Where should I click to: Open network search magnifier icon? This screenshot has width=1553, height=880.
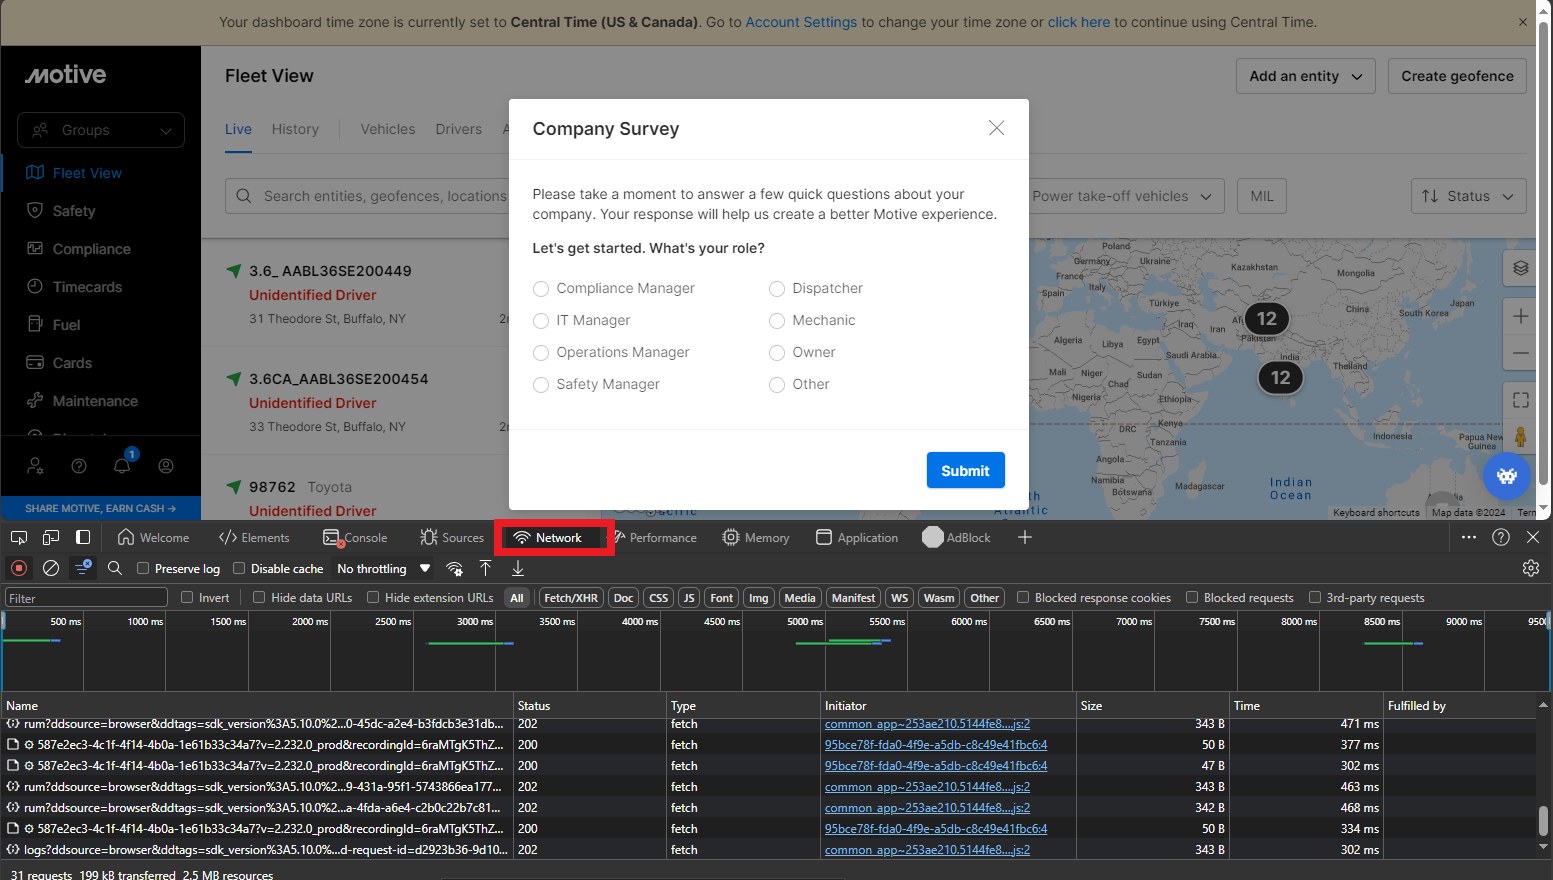[x=115, y=568]
